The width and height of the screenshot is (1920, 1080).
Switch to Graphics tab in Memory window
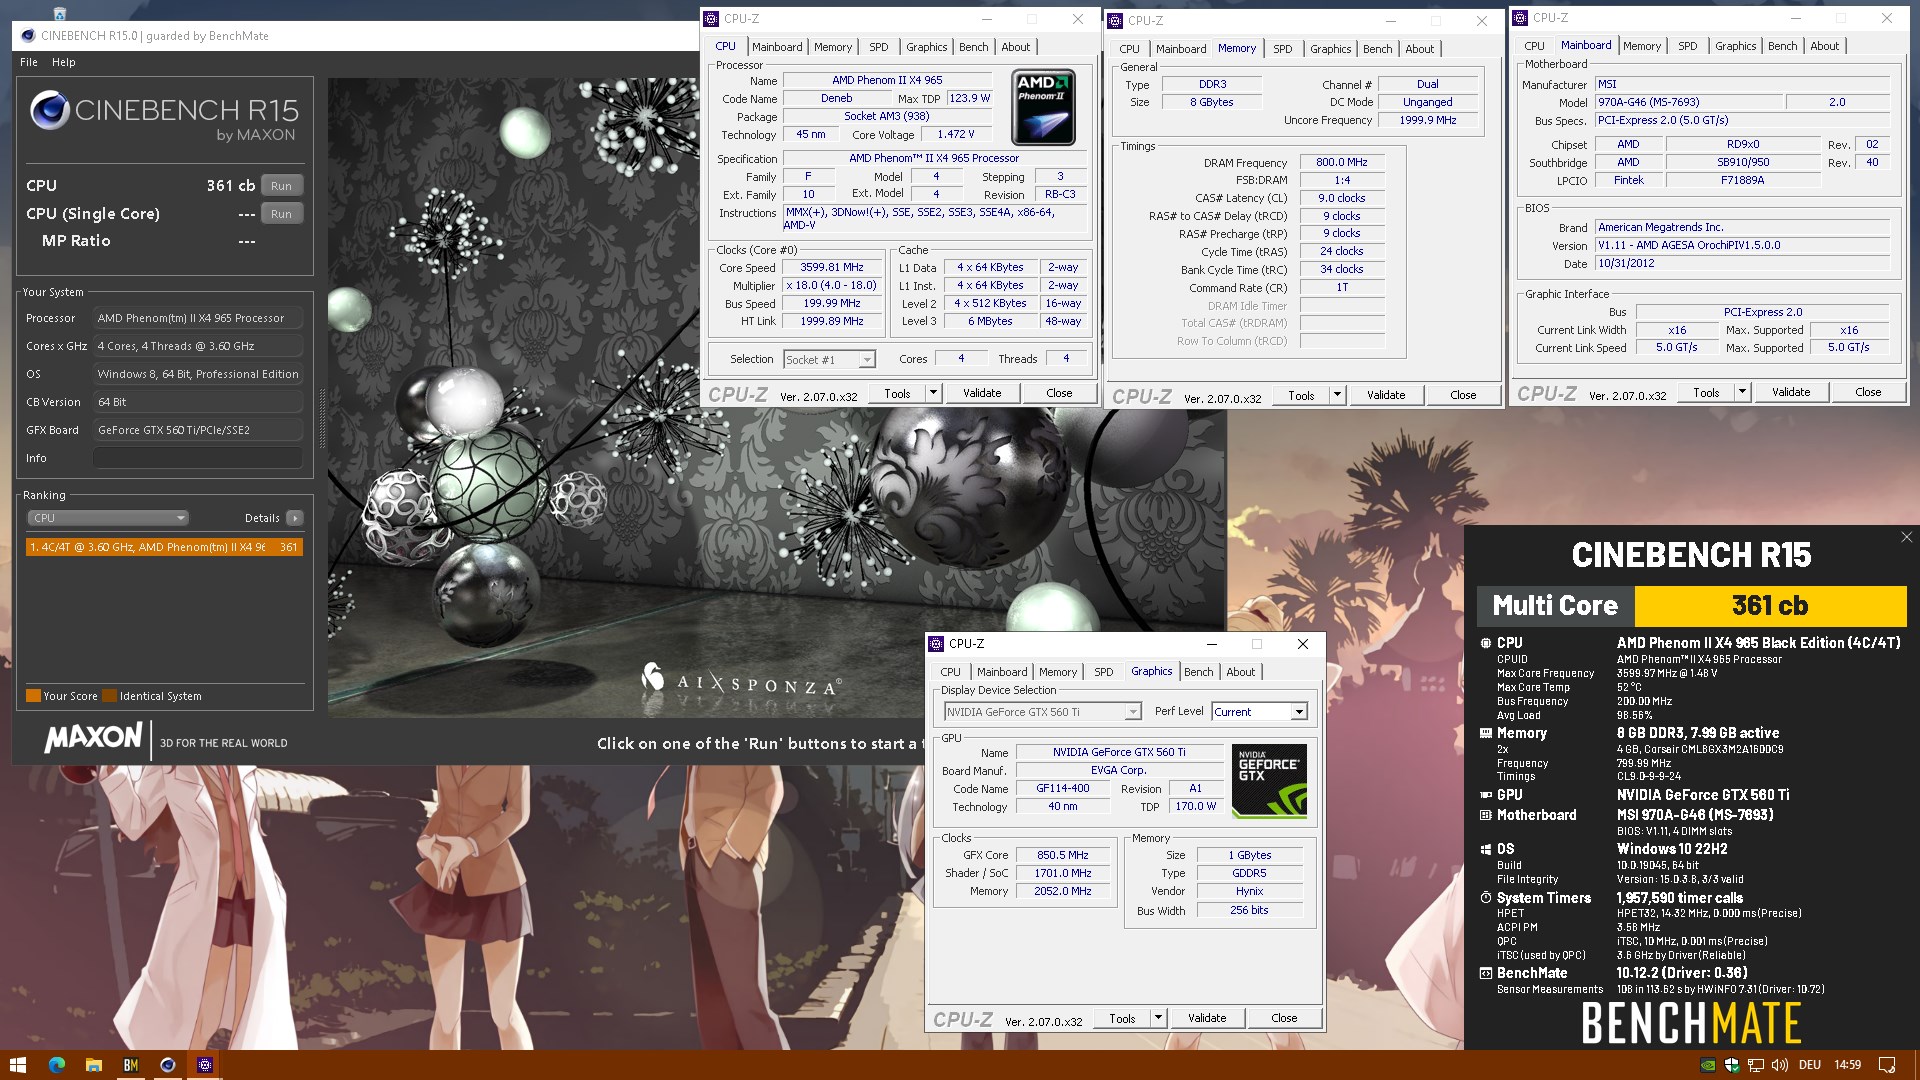pyautogui.click(x=1330, y=49)
